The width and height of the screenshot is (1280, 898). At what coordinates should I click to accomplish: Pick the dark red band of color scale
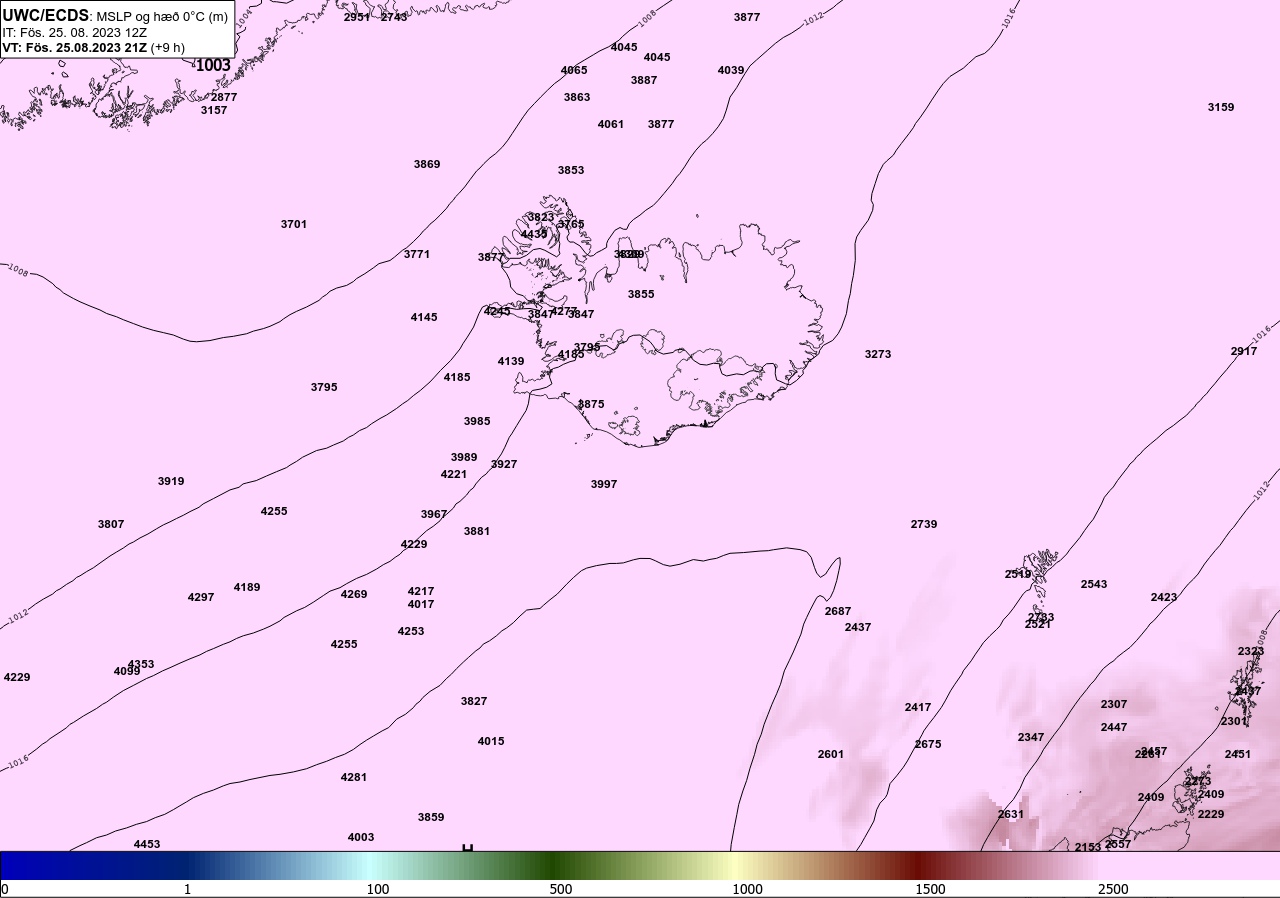pyautogui.click(x=918, y=865)
